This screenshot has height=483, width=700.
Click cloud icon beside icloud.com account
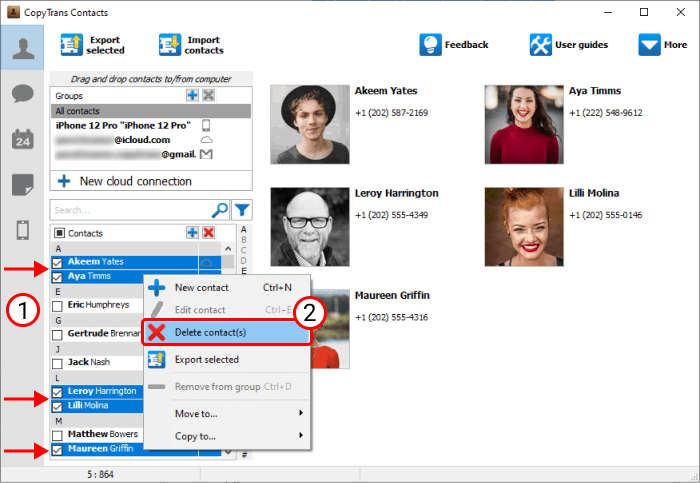point(206,140)
